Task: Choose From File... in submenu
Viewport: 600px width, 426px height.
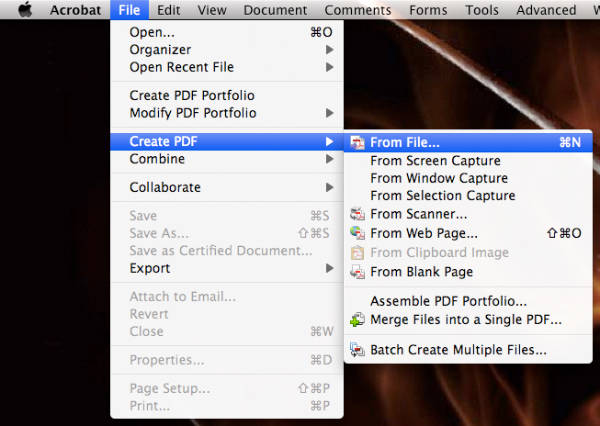Action: (468, 142)
